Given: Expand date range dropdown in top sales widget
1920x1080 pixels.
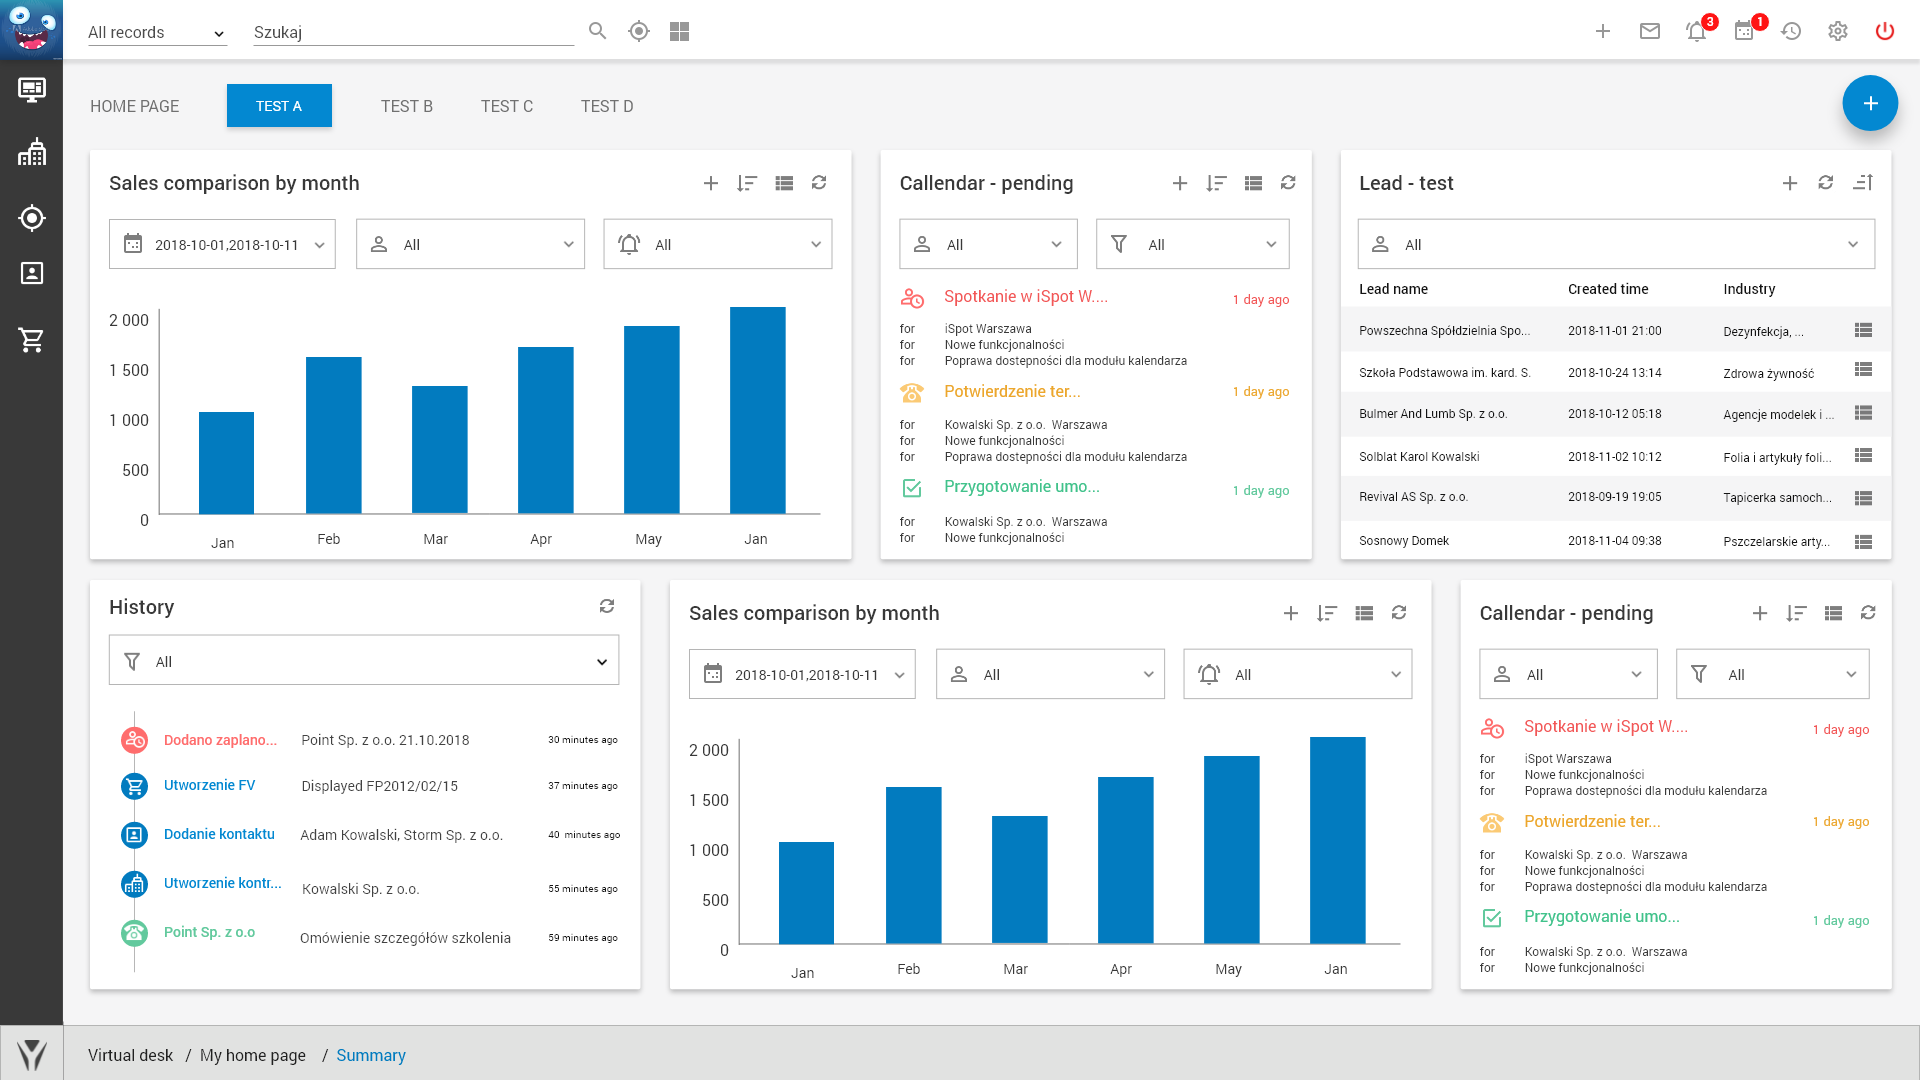Looking at the screenshot, I should point(222,244).
